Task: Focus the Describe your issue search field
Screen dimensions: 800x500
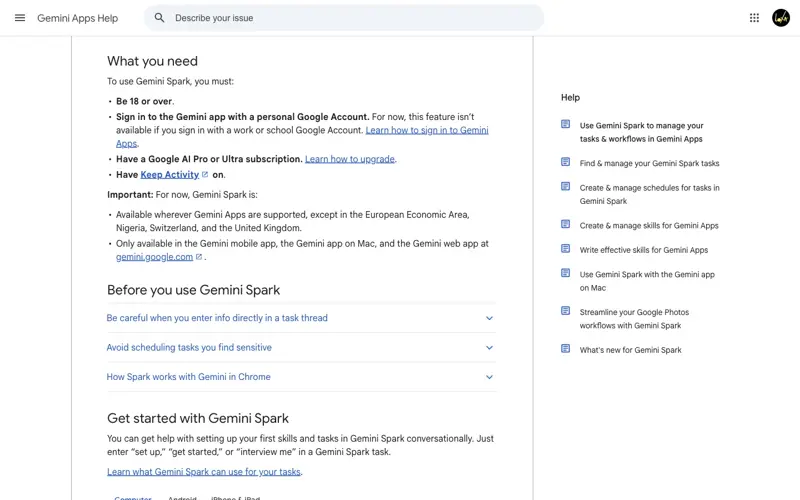Action: point(343,18)
